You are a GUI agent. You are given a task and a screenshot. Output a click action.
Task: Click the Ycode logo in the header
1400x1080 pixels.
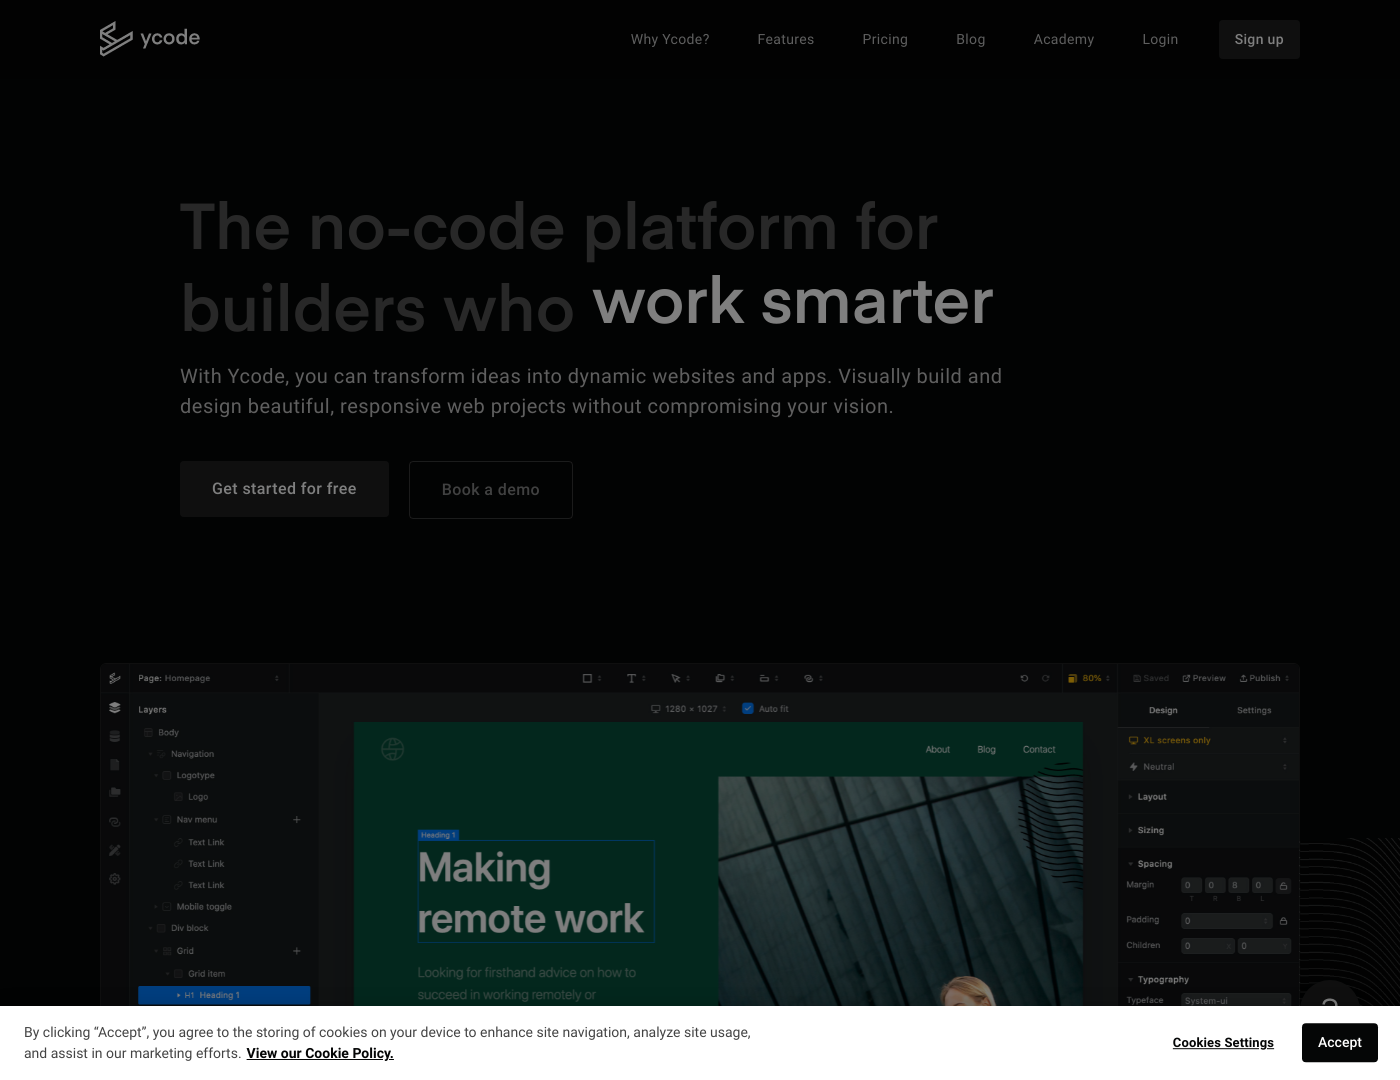(x=150, y=39)
